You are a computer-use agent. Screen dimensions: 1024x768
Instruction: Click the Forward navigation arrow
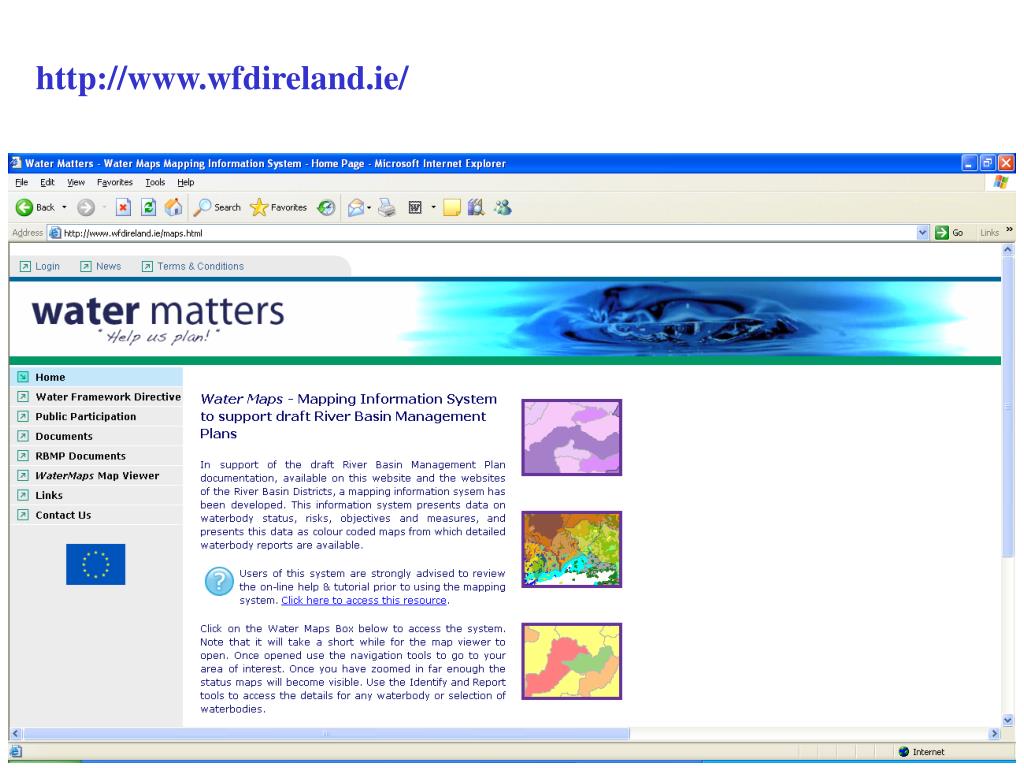click(86, 208)
